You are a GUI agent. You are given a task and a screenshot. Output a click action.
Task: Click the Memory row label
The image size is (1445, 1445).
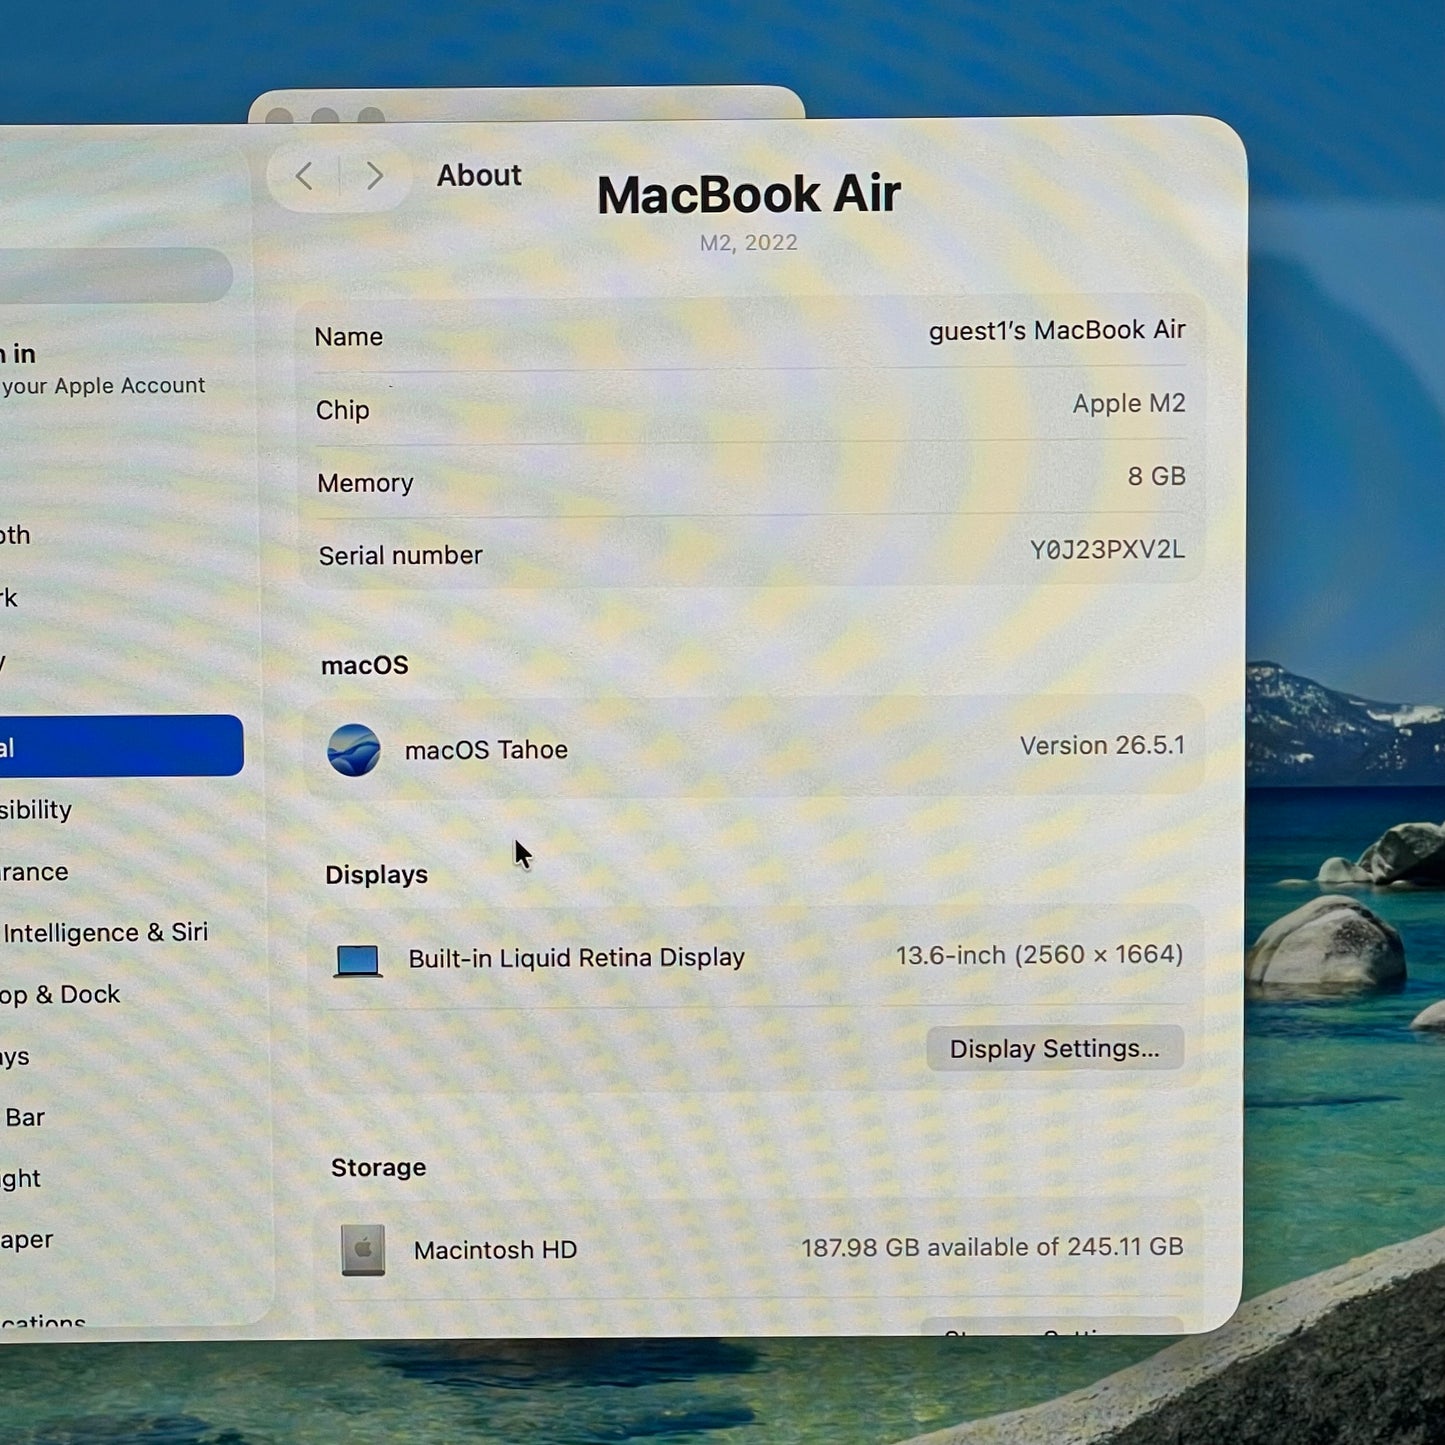click(365, 484)
